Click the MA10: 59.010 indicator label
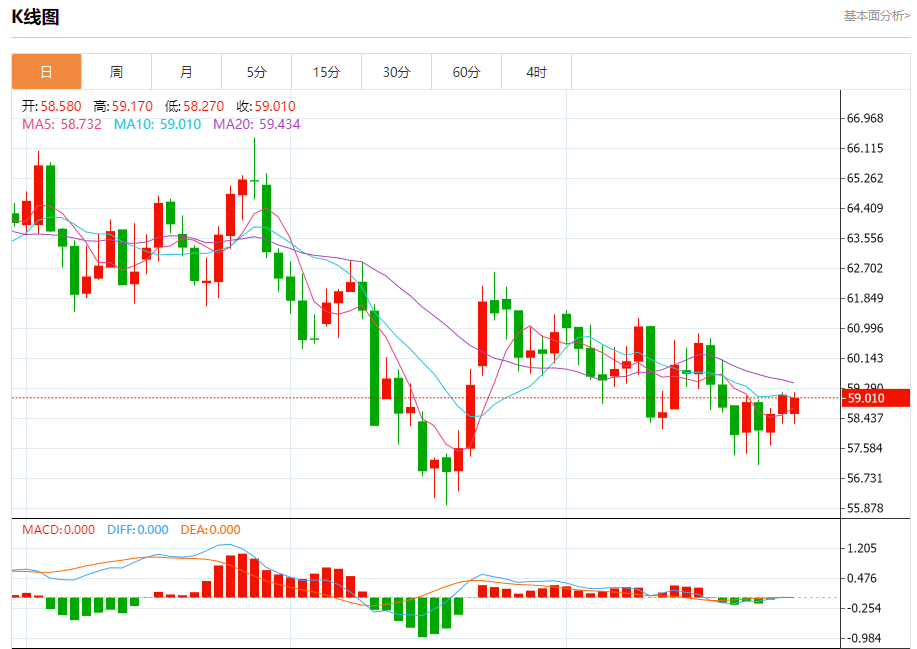 [157, 124]
